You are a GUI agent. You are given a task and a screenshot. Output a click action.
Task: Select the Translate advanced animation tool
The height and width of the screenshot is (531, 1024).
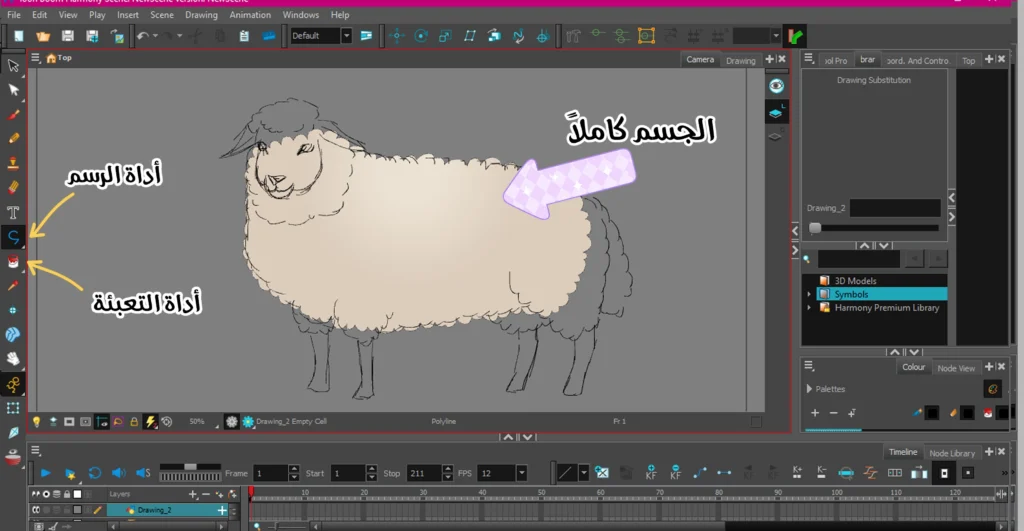click(x=396, y=36)
